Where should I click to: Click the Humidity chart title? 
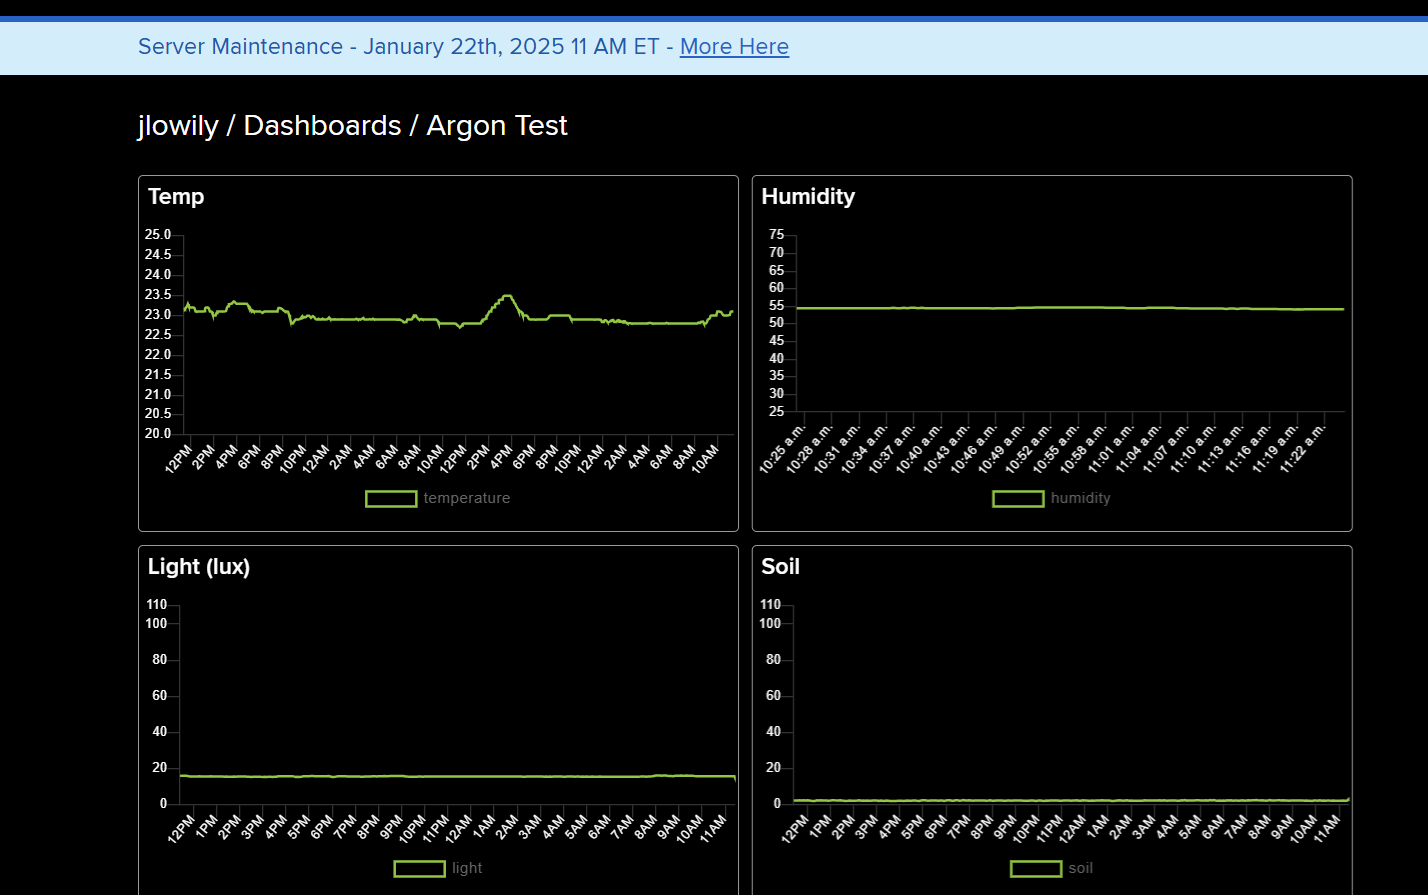pos(808,197)
